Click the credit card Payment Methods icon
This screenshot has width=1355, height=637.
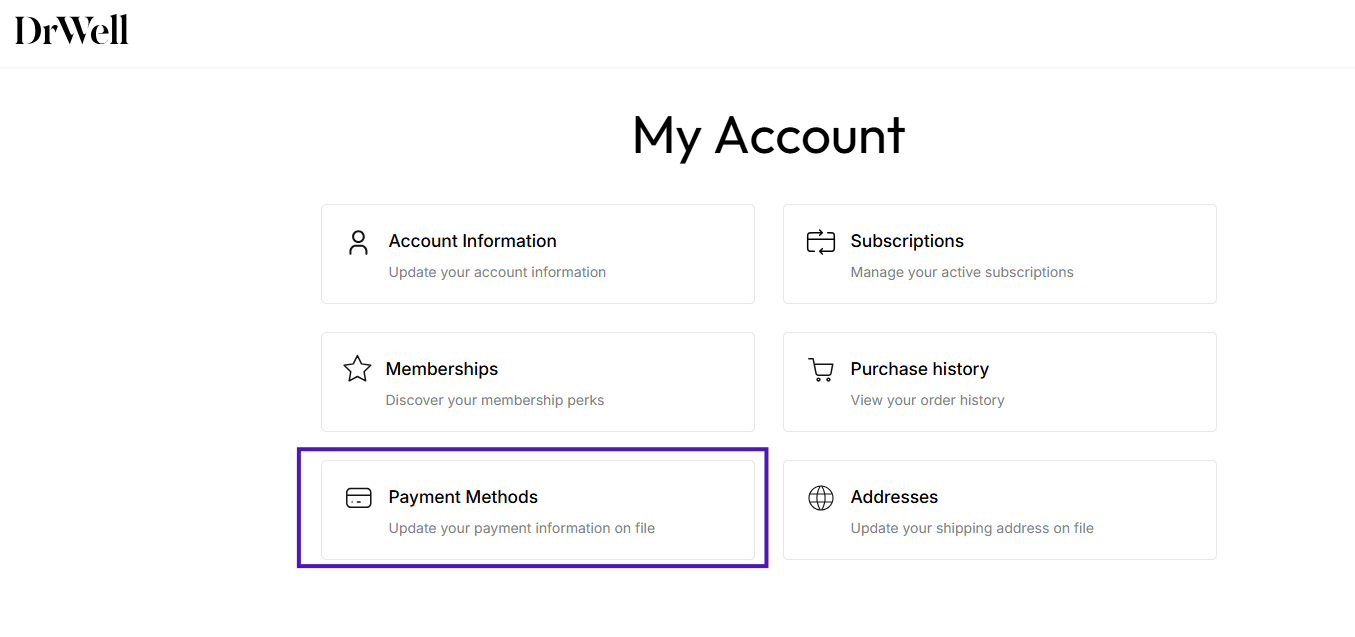tap(358, 498)
